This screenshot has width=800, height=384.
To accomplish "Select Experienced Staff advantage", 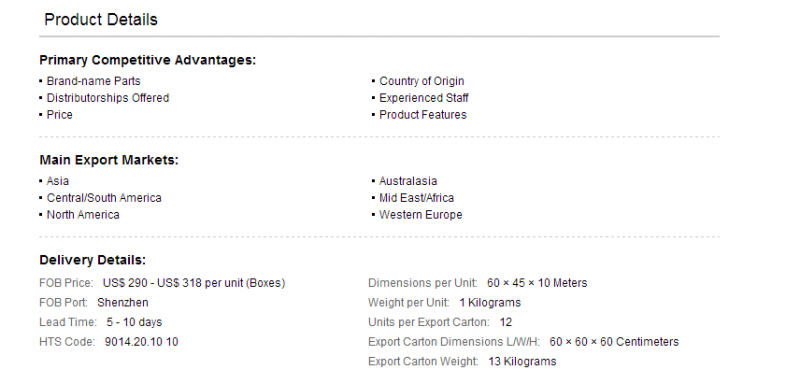I will pos(423,98).
